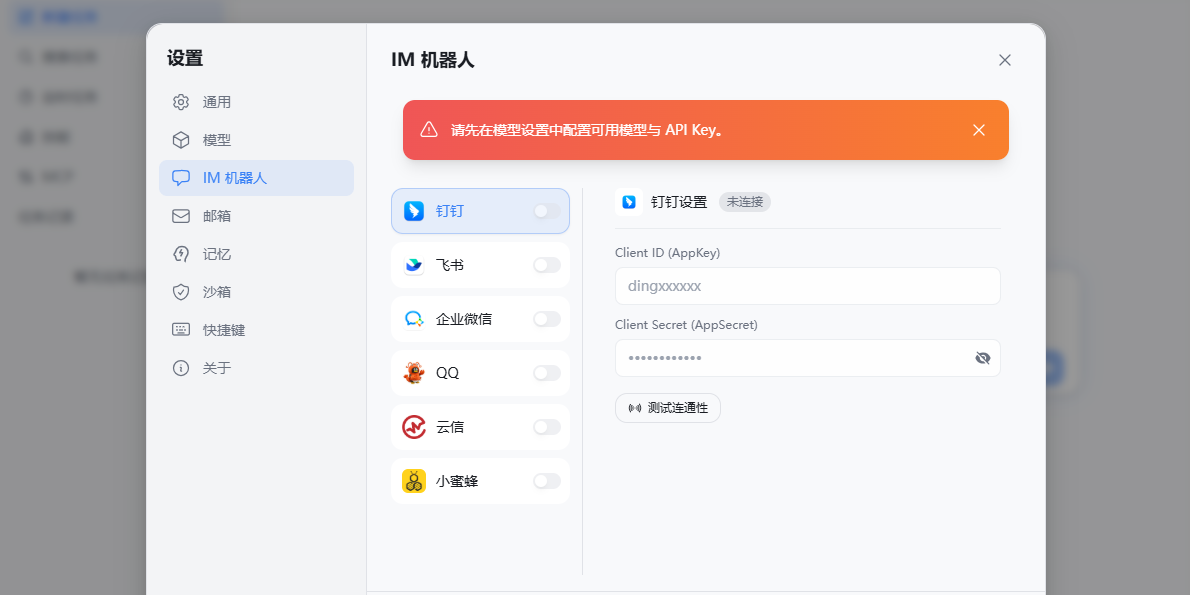Image resolution: width=1190 pixels, height=595 pixels.
Task: Turn on the Feishu (飞书) toggle switch
Action: pyautogui.click(x=547, y=265)
